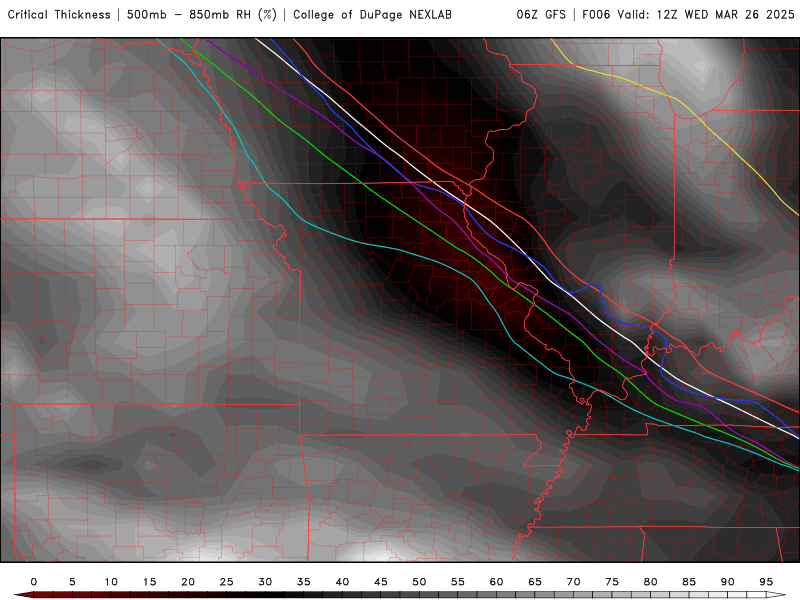
Task: Click 'Valid: 12Z WED MAR 26 2025' text
Action: click(706, 15)
